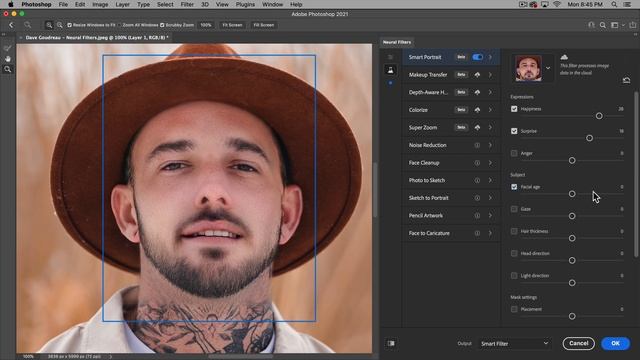Screen dimensions: 640x360
Task: Open the Filter menu
Action: coord(187,4)
